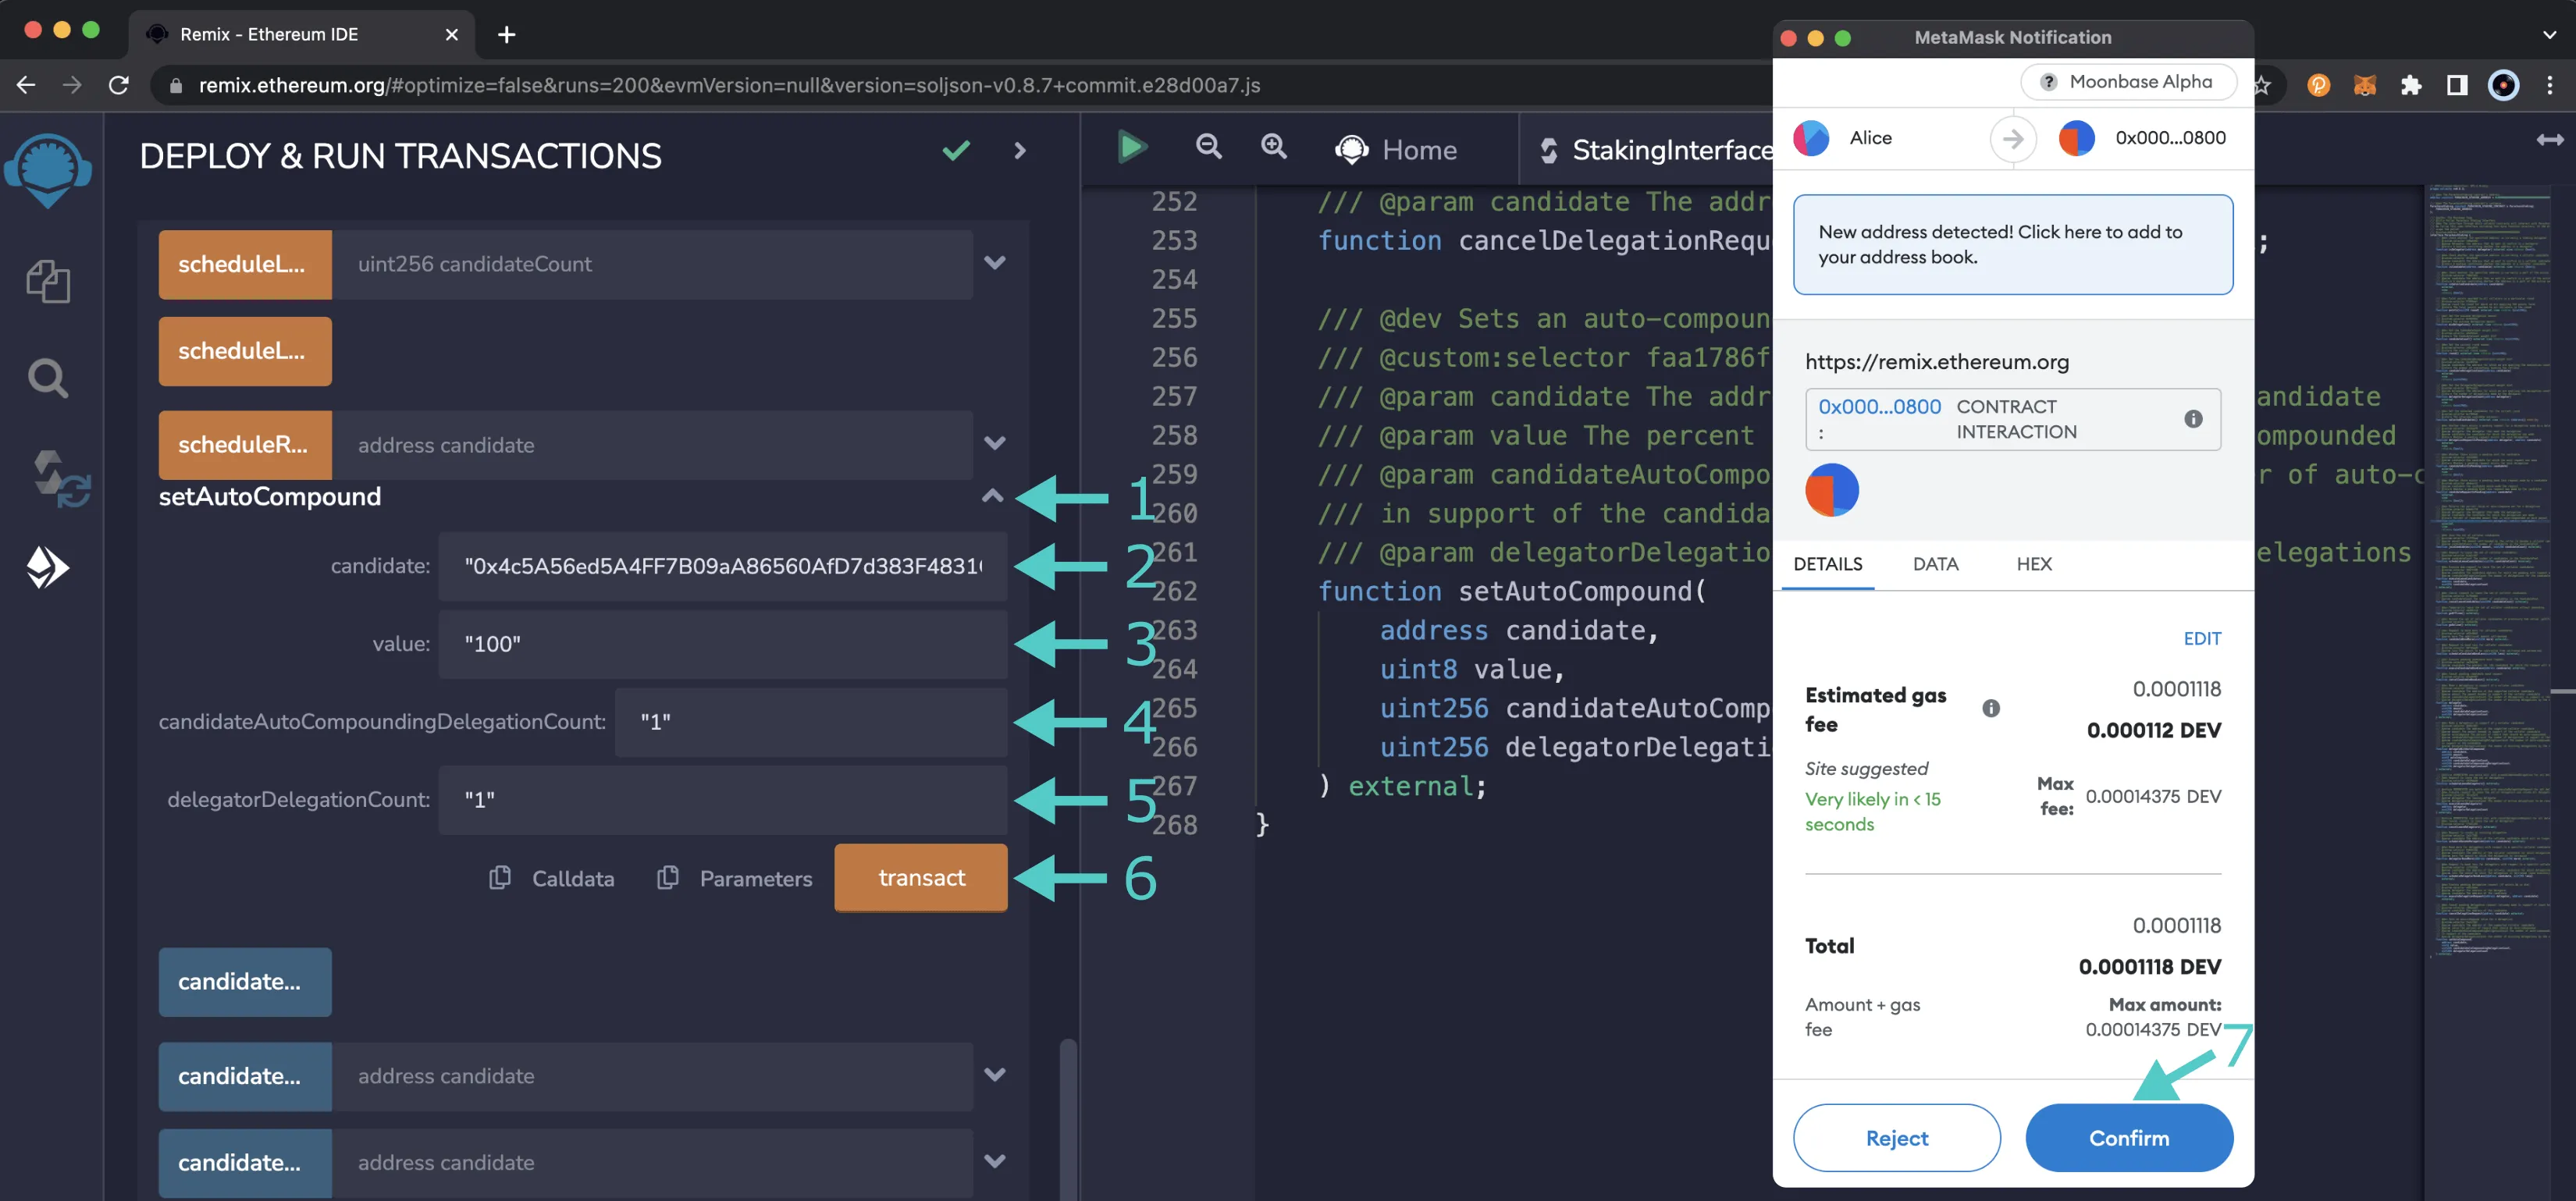Open MetaMask fox extension icon

[x=2364, y=85]
